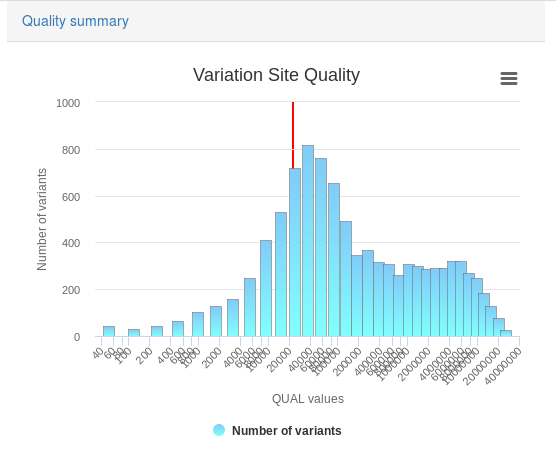
Task: Click the 1000 y-axis label
Action: click(68, 103)
